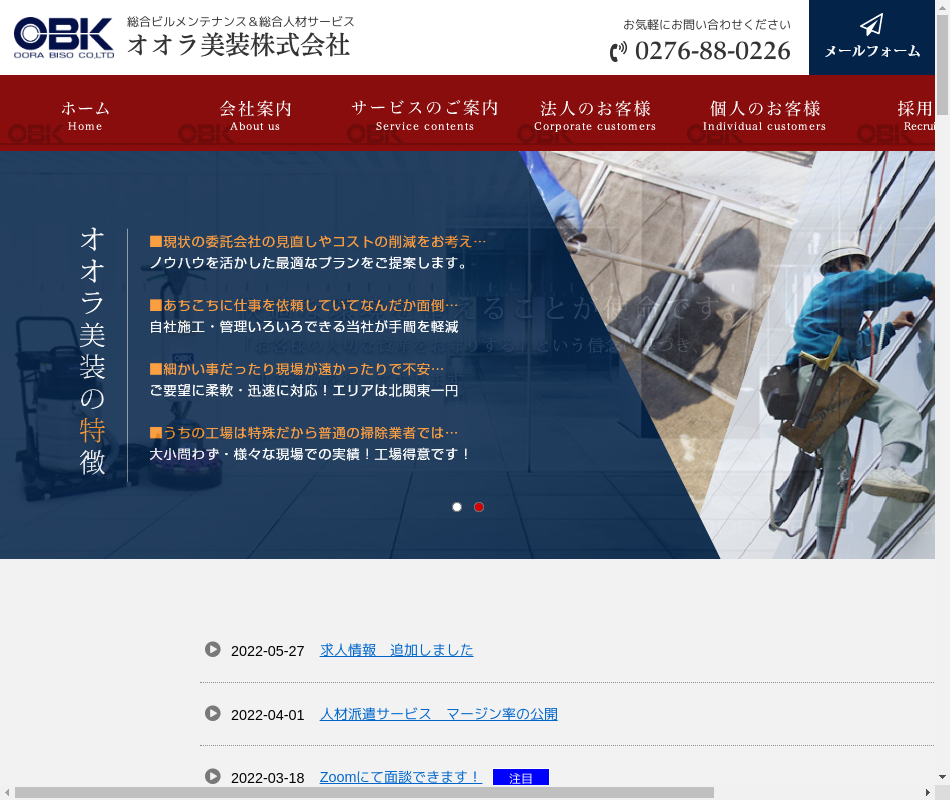Click the paper plane mail form icon

(x=871, y=25)
